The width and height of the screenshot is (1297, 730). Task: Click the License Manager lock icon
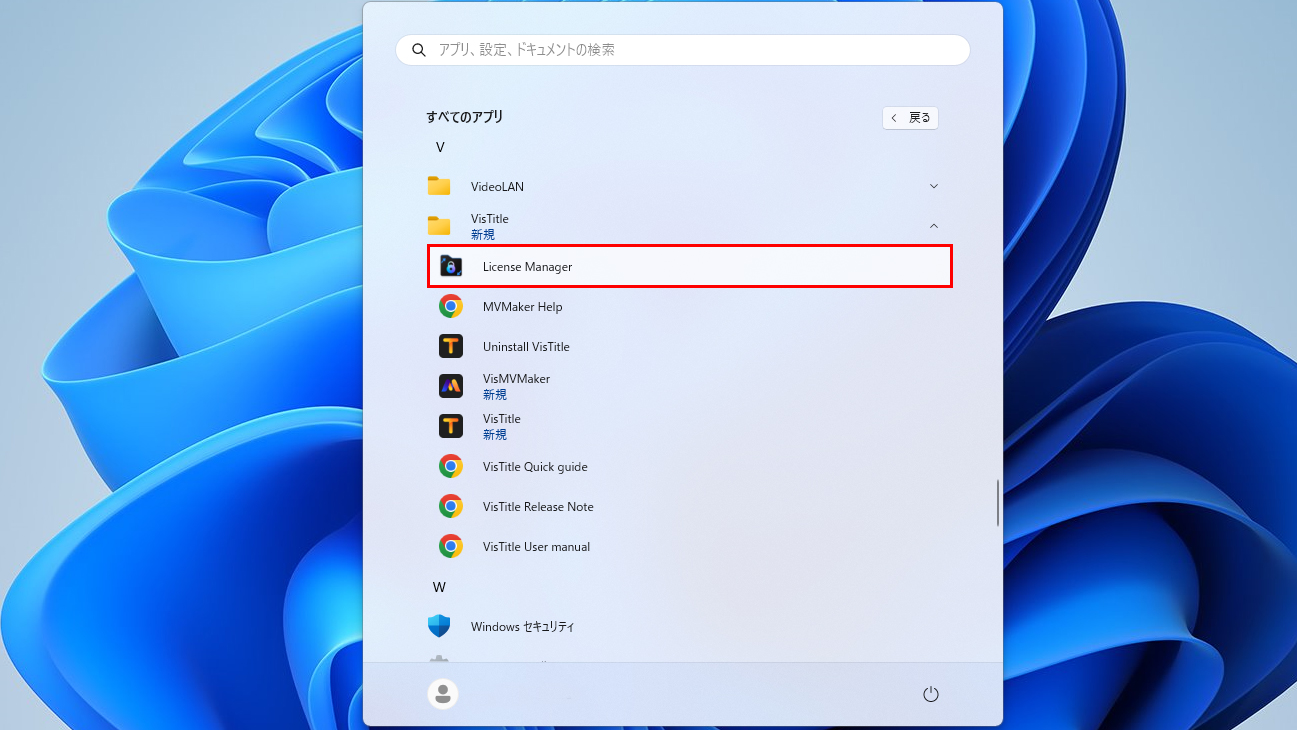pos(451,267)
